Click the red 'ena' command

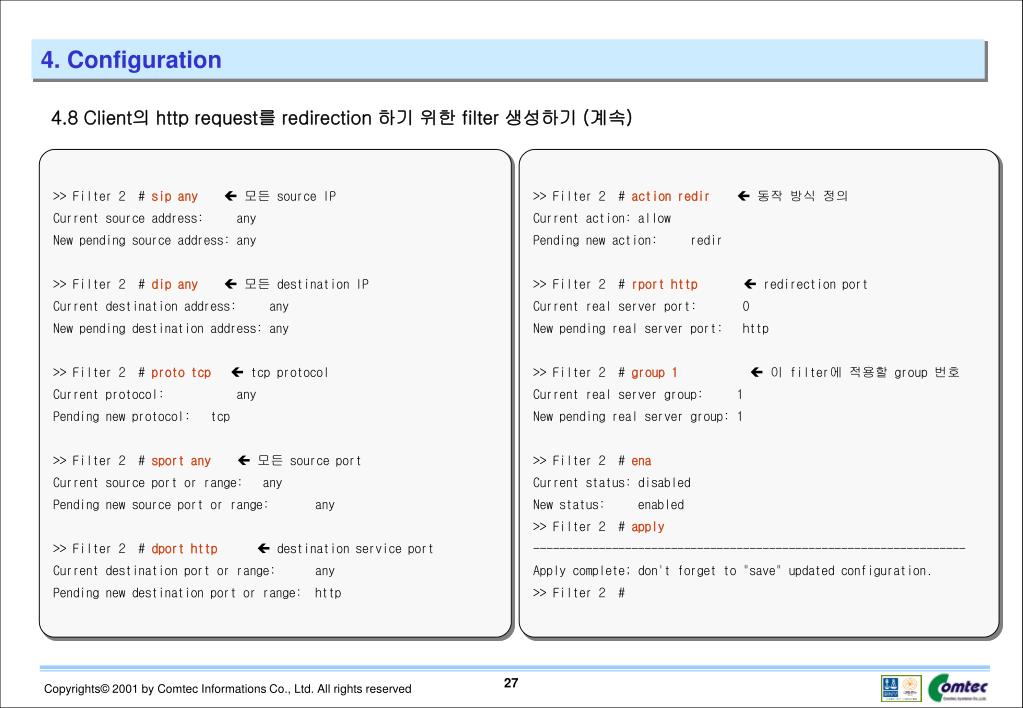(x=641, y=461)
